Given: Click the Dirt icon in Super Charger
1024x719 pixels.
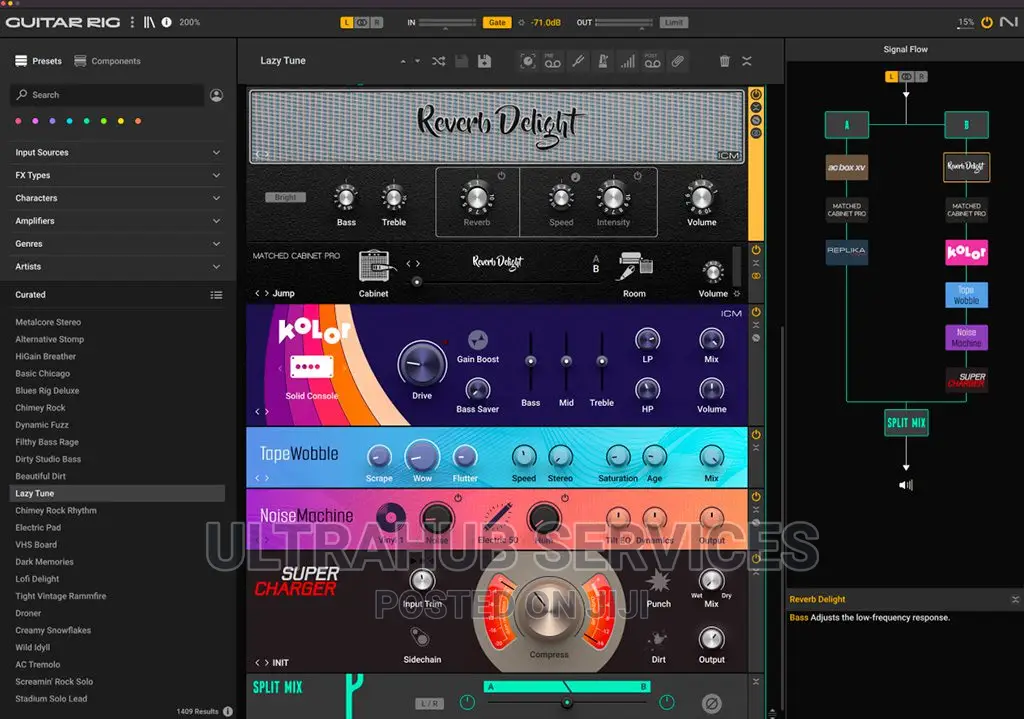Looking at the screenshot, I should click(658, 639).
